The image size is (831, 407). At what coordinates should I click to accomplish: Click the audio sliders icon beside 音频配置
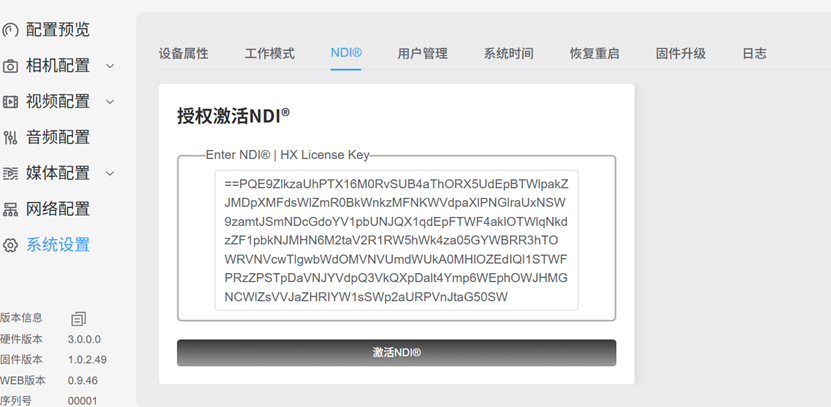[10, 138]
